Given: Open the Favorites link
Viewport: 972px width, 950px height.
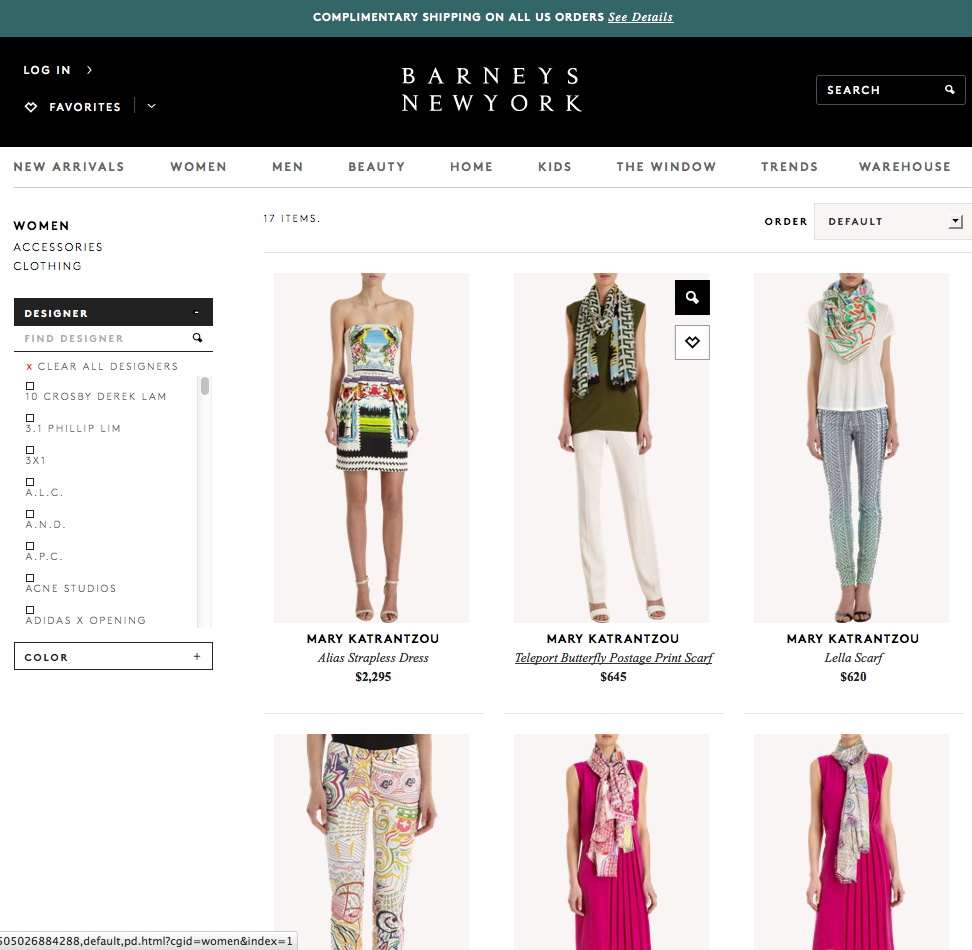Looking at the screenshot, I should point(85,107).
